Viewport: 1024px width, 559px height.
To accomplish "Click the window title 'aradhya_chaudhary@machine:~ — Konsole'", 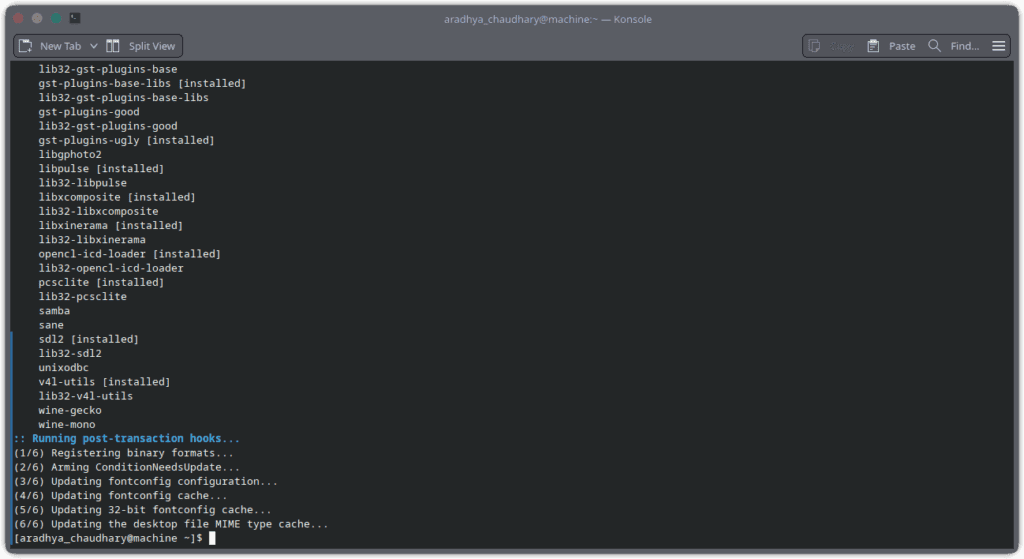I will 548,20.
